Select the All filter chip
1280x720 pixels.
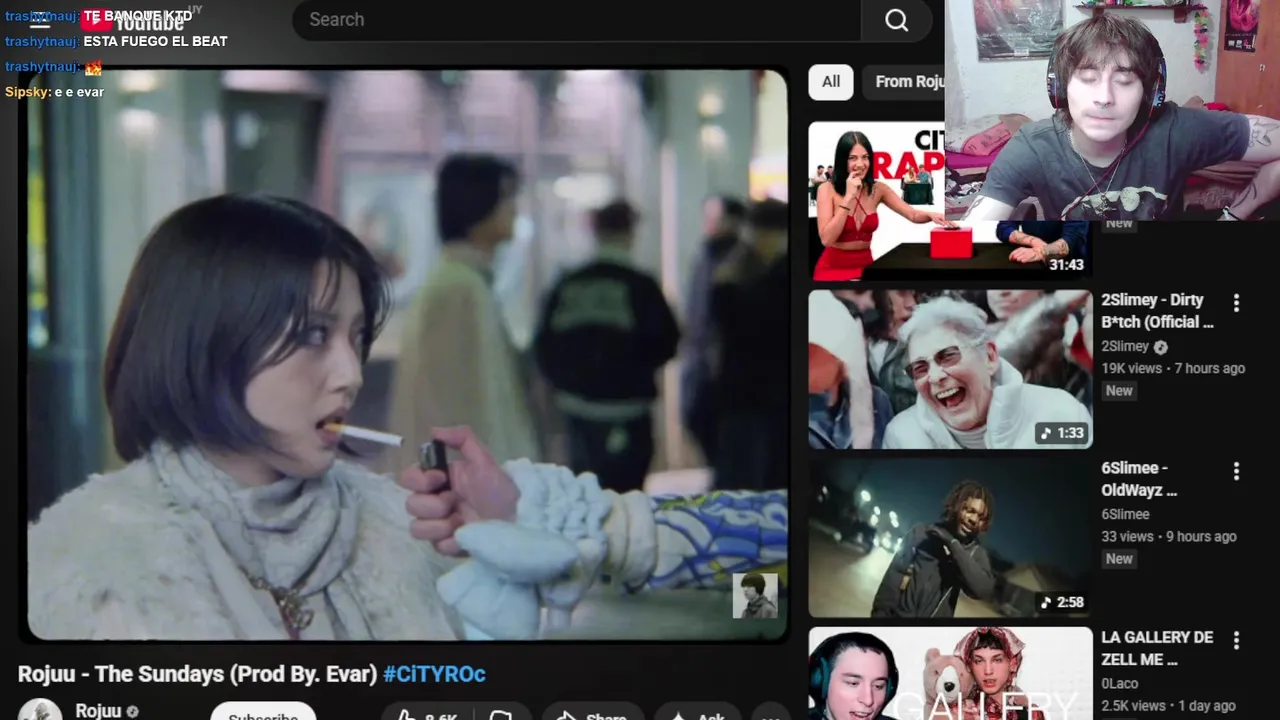tap(831, 82)
